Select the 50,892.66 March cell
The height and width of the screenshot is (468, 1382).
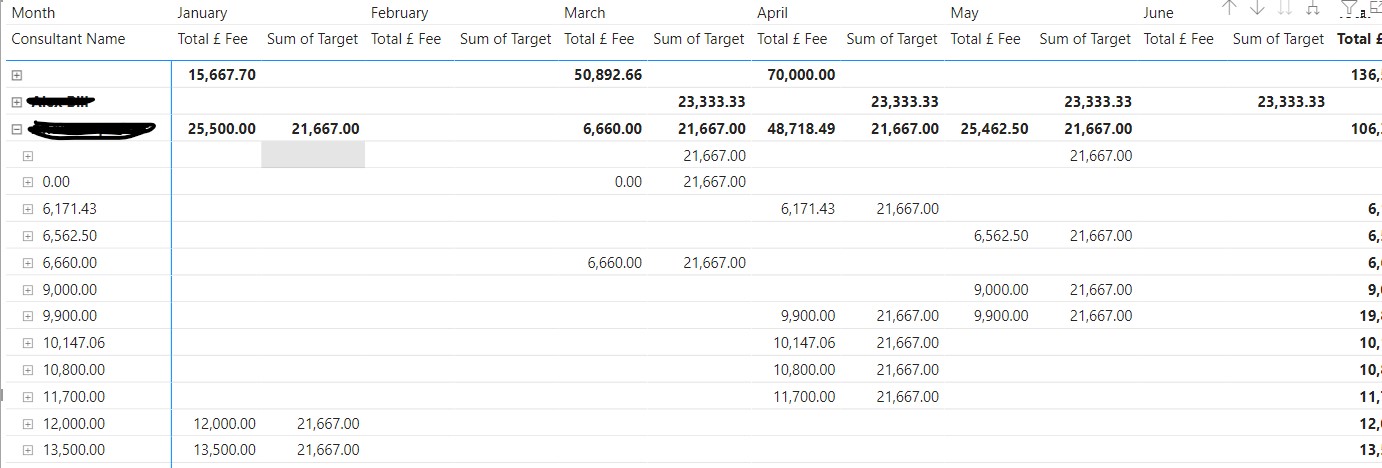(x=608, y=75)
